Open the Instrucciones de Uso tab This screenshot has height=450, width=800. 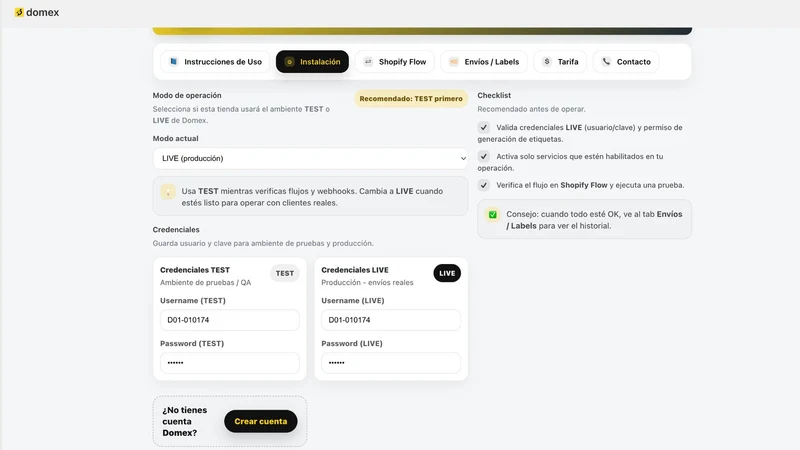click(x=215, y=62)
